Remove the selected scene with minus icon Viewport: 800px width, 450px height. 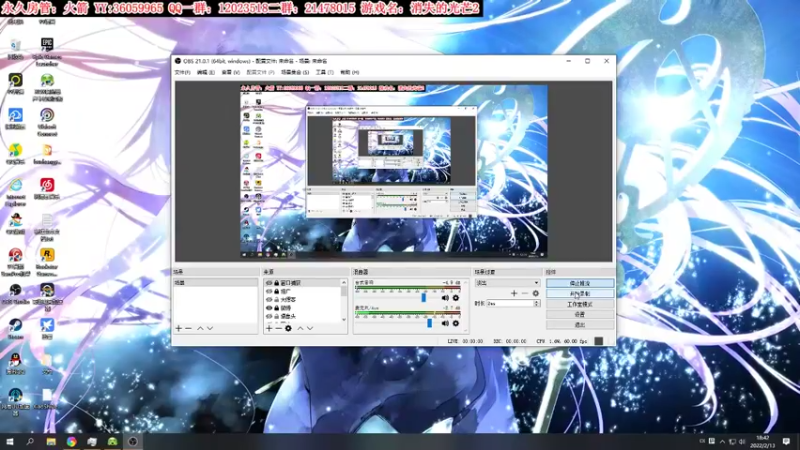tap(188, 329)
